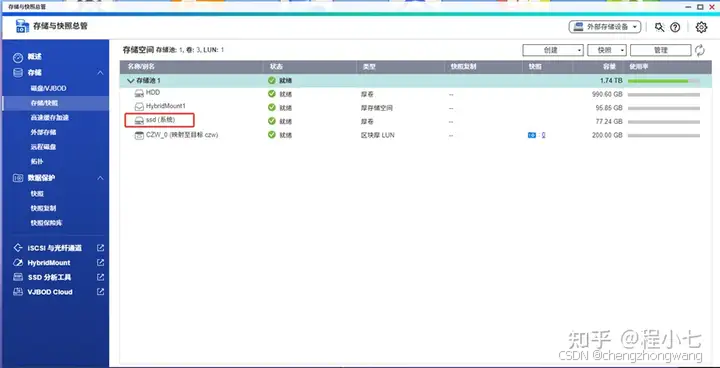
Task: Click 厚存储空间 type cell
Action: click(x=377, y=108)
